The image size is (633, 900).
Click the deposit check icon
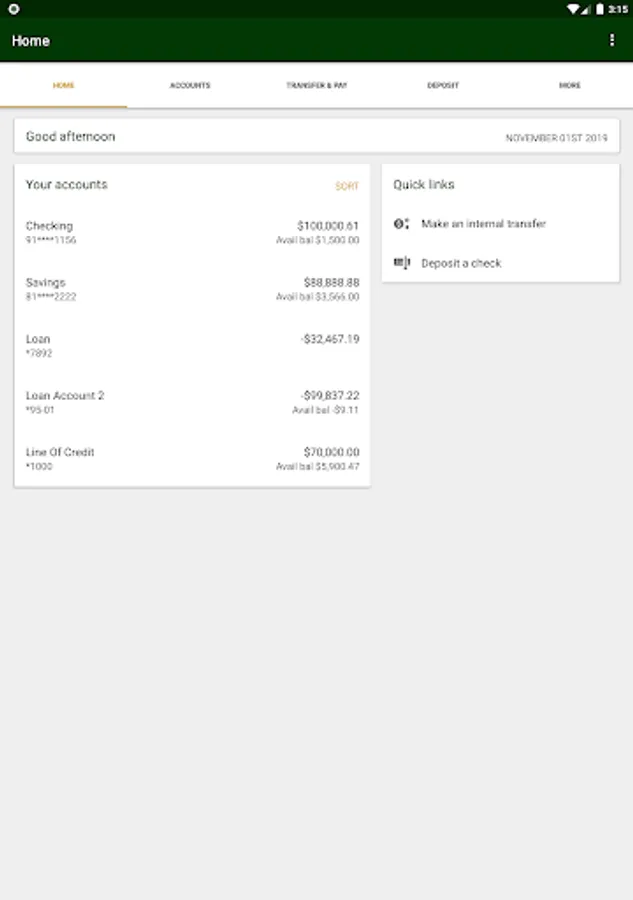point(402,263)
